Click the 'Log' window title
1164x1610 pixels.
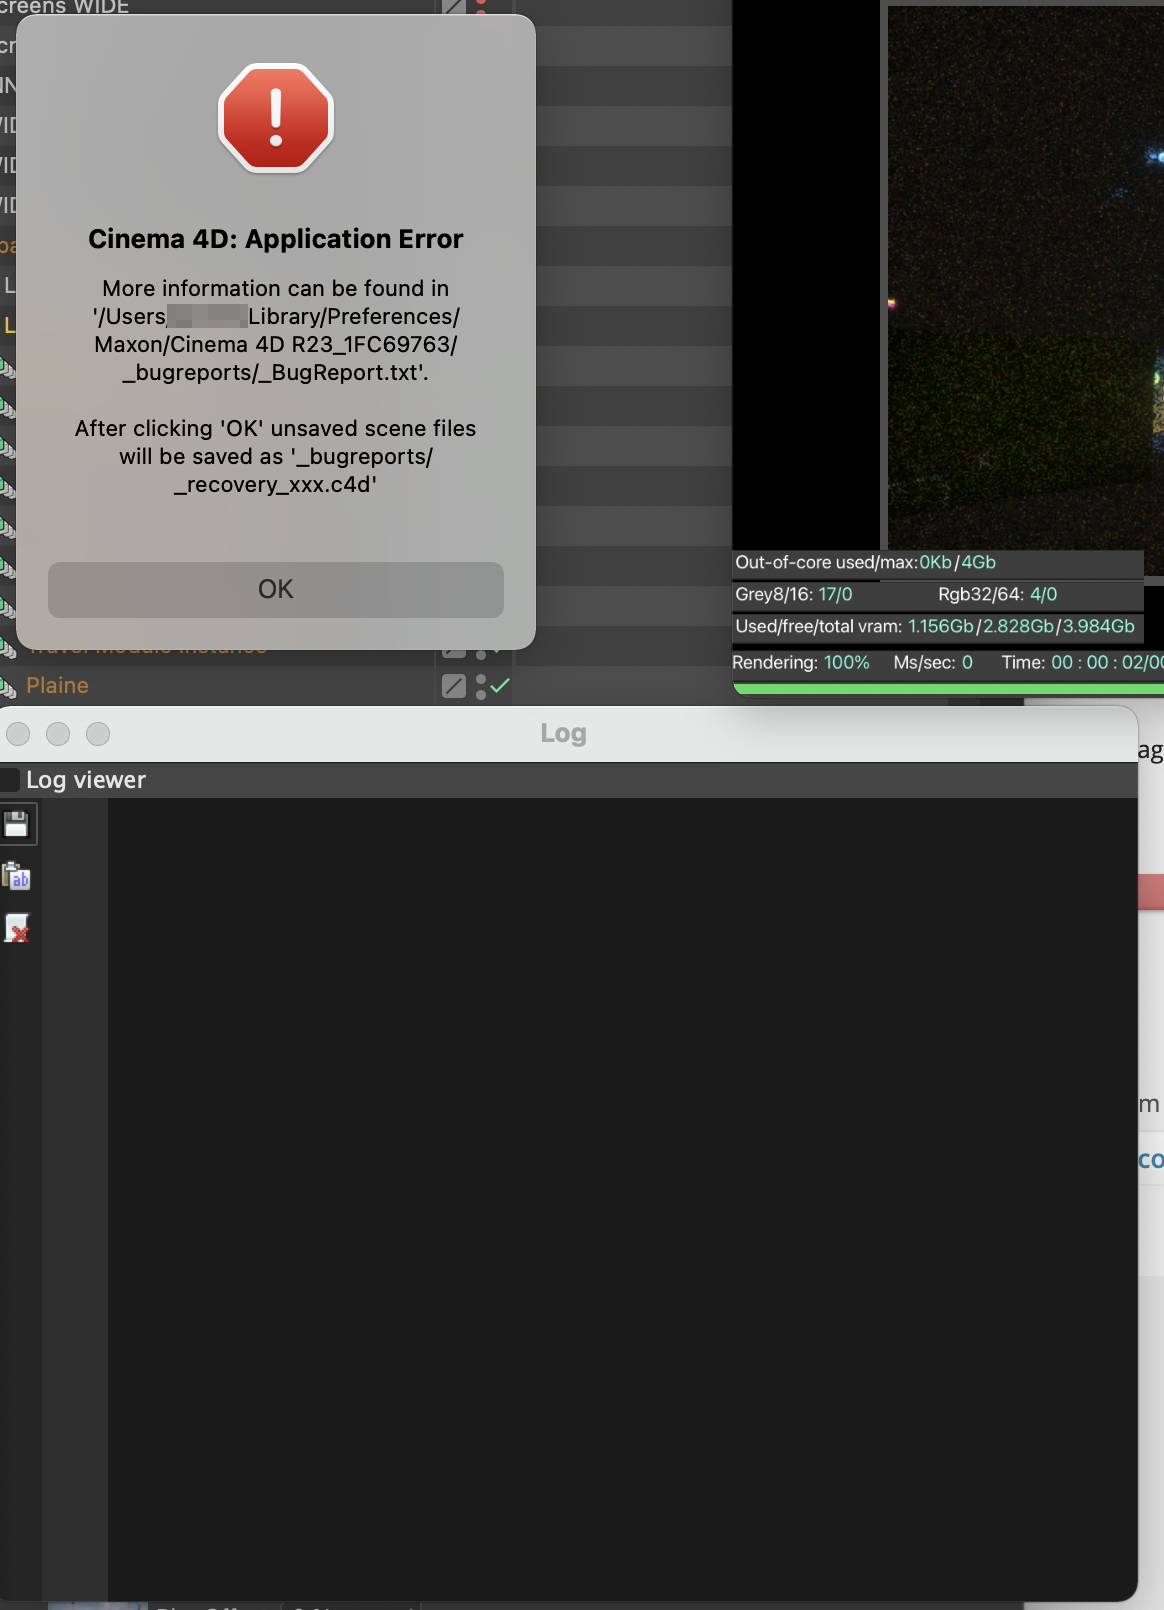[x=563, y=733]
